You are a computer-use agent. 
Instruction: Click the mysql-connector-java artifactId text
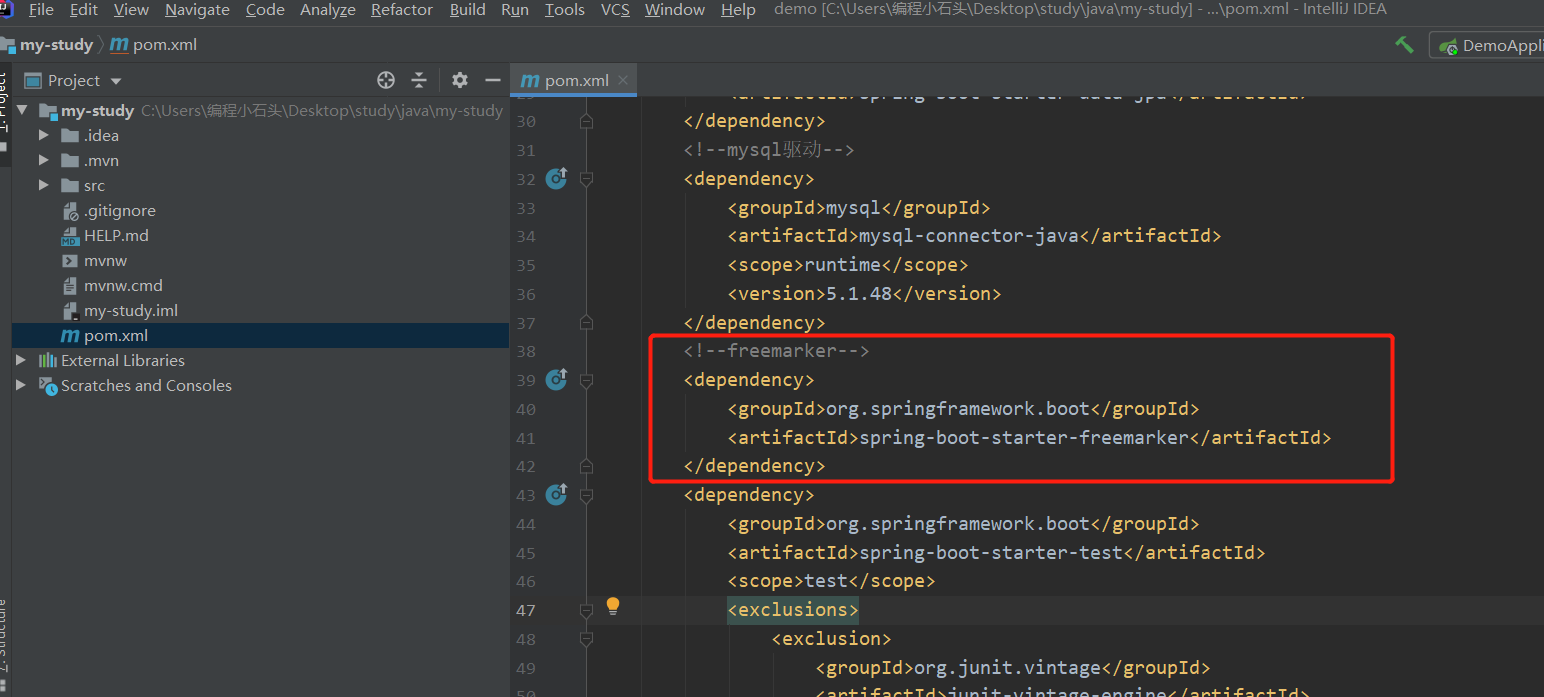click(x=969, y=236)
